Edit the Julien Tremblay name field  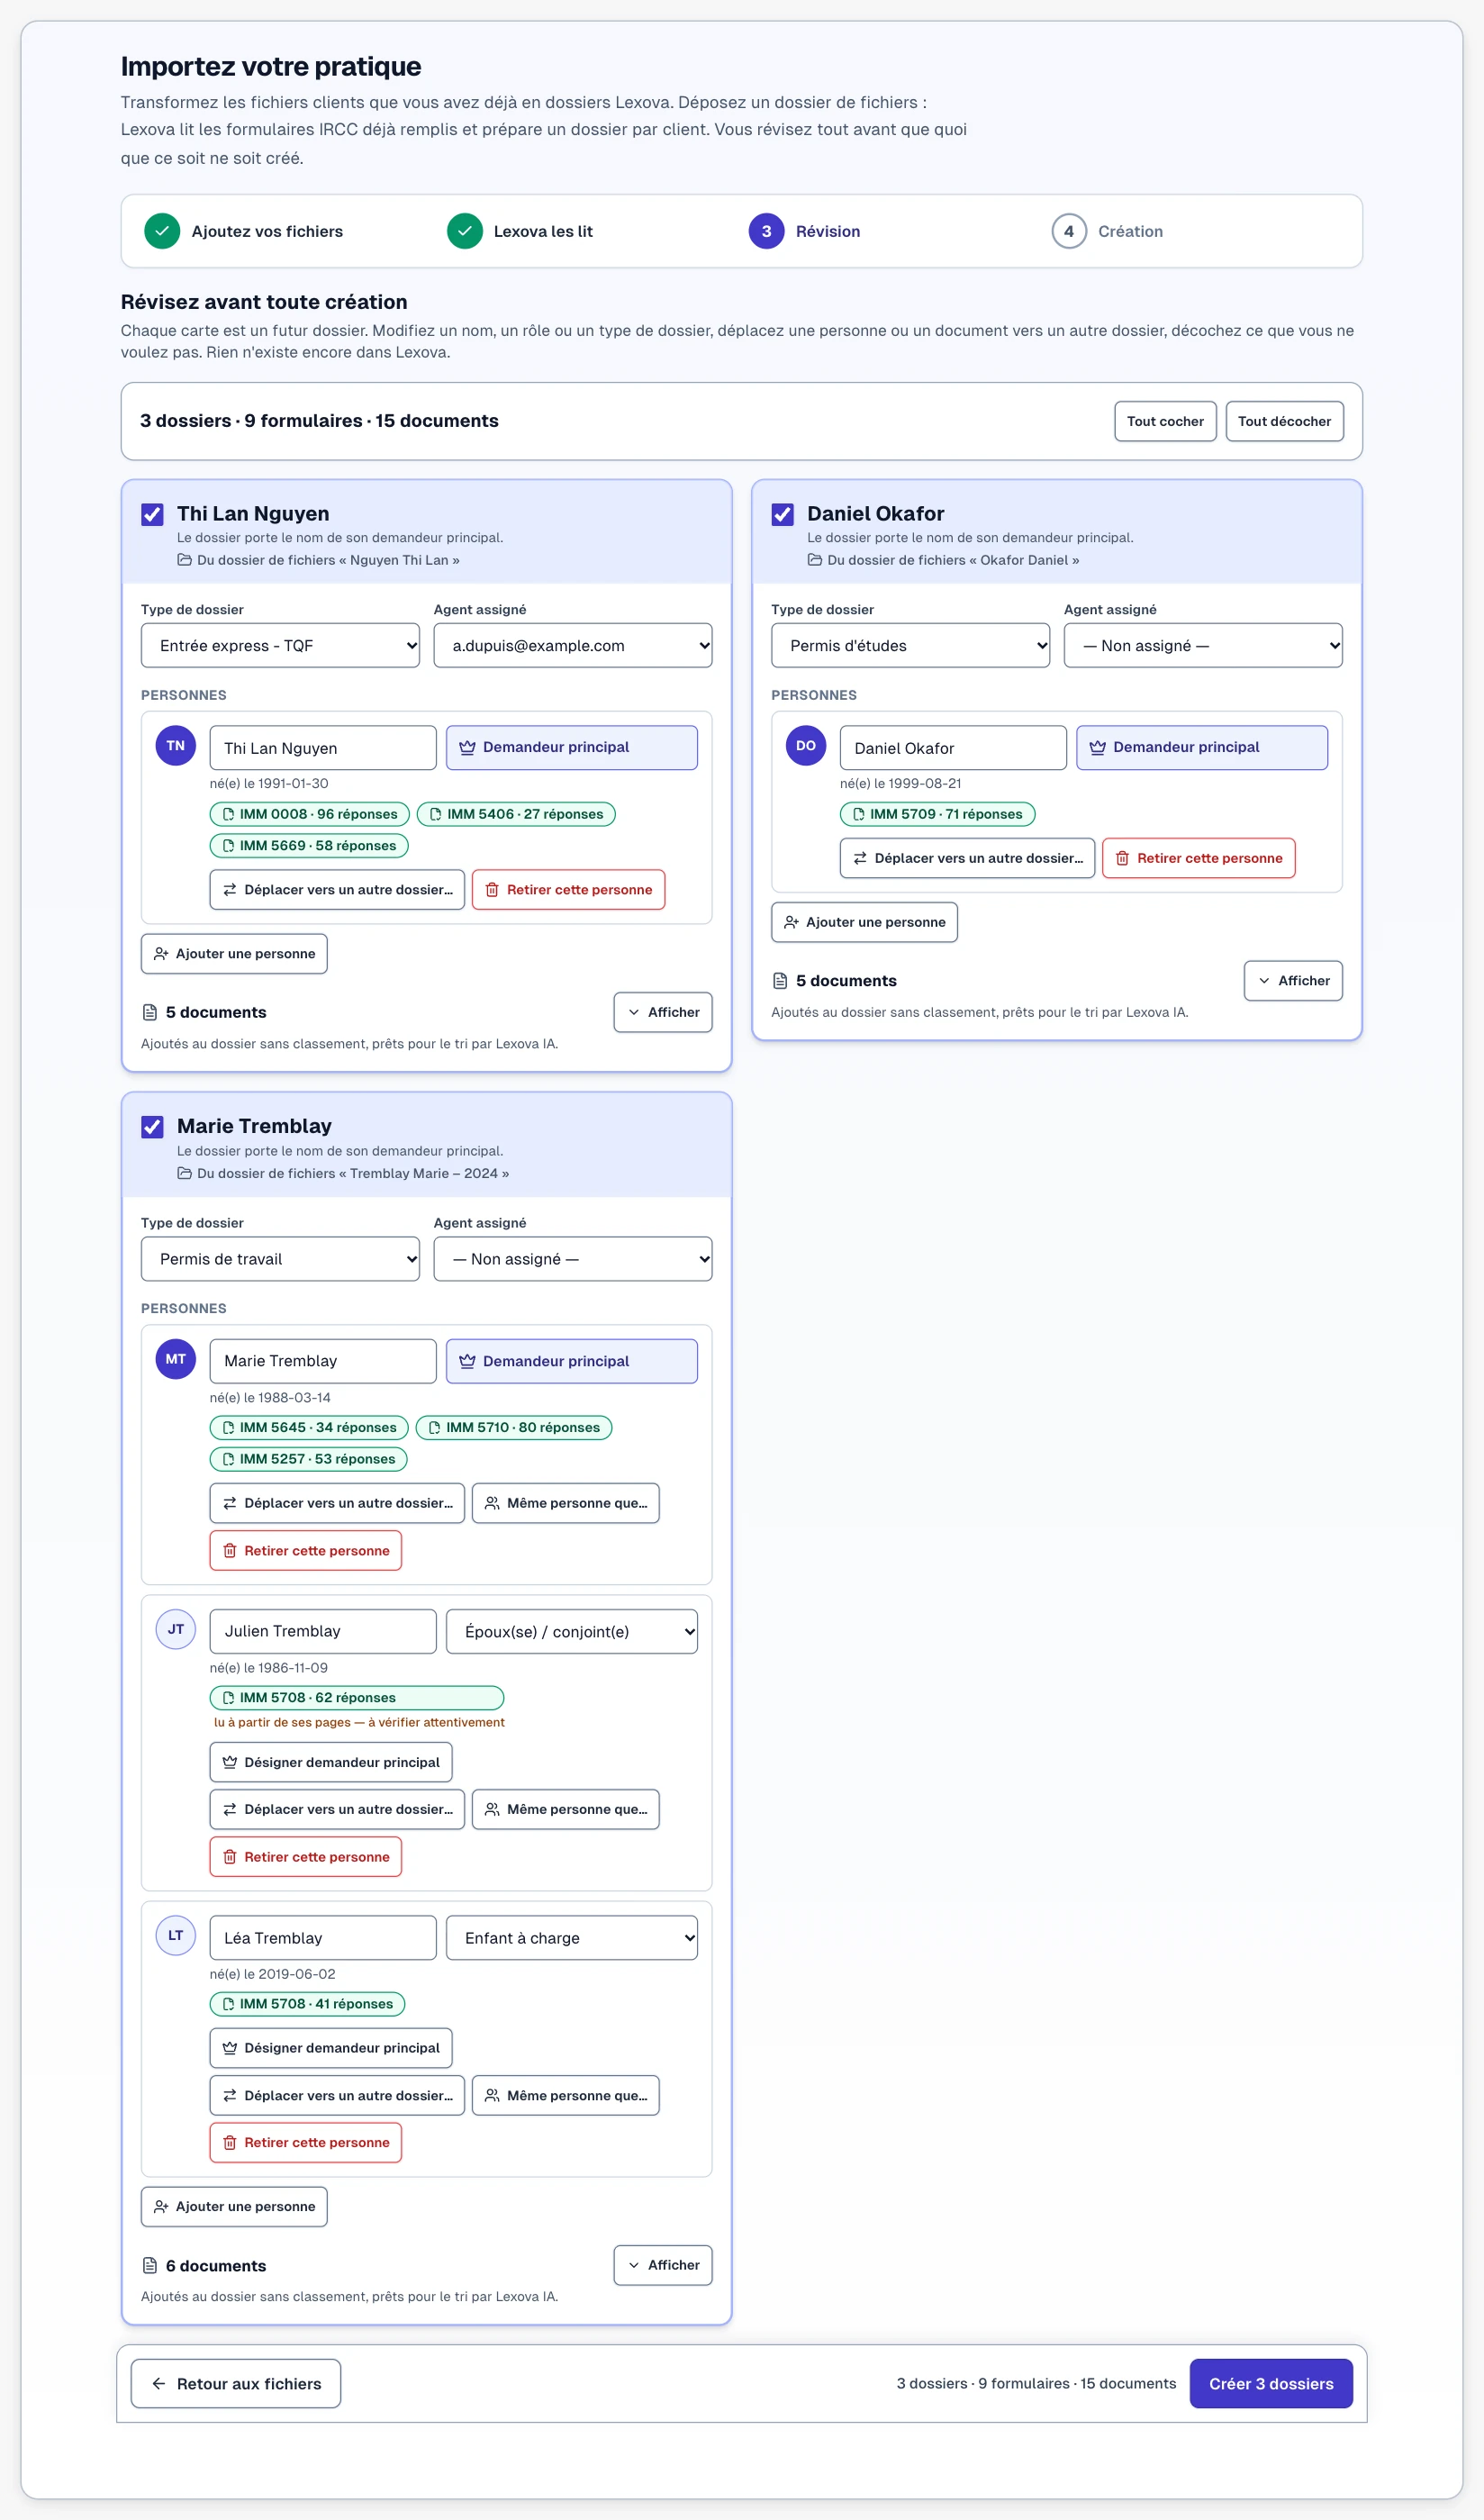323,1631
